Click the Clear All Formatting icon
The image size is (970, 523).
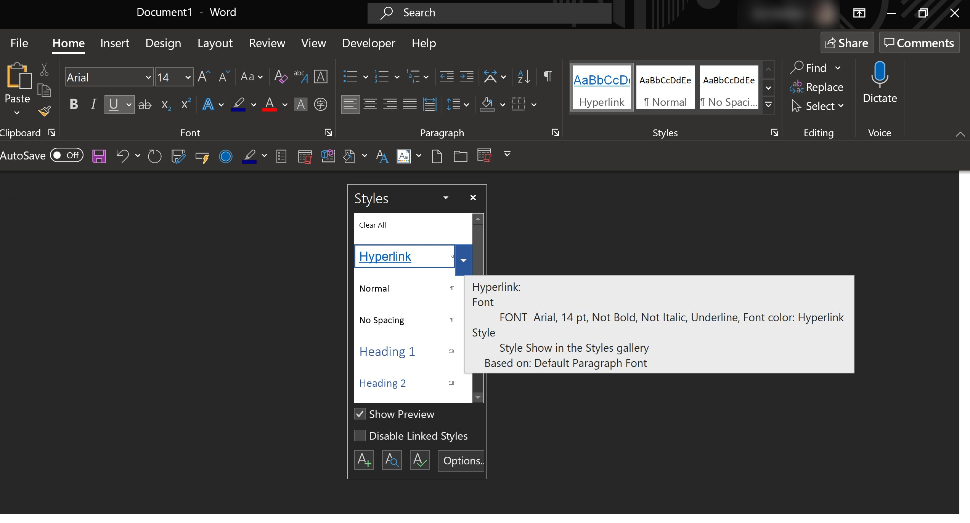281,77
